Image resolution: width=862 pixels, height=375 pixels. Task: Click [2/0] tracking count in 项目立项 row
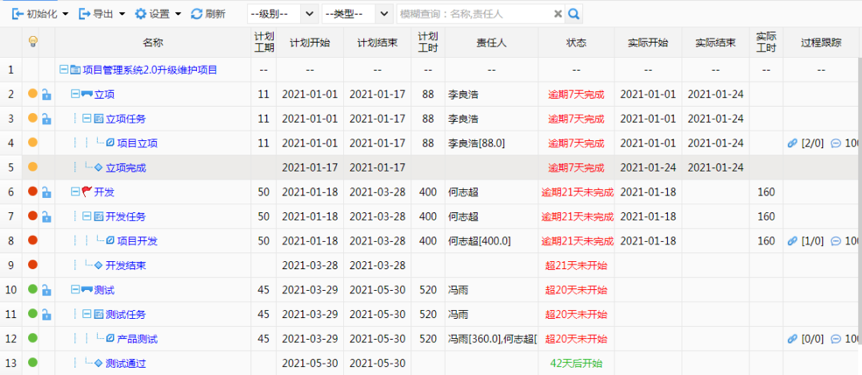[813, 144]
